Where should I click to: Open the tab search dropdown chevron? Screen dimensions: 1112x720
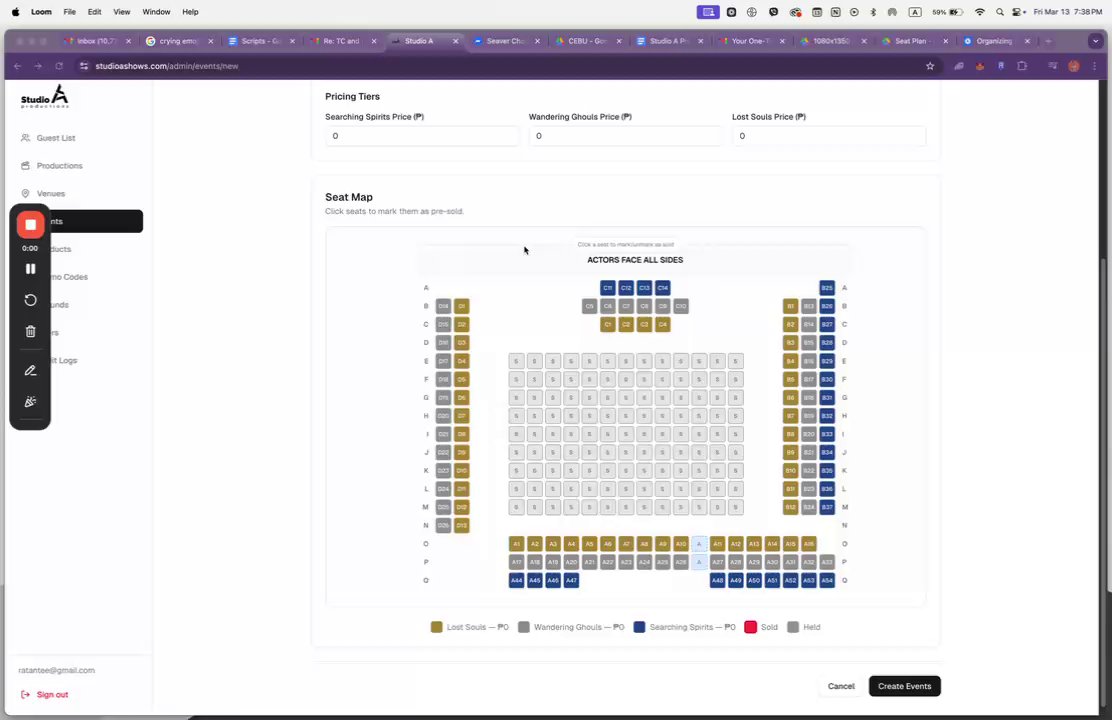[x=1096, y=41]
